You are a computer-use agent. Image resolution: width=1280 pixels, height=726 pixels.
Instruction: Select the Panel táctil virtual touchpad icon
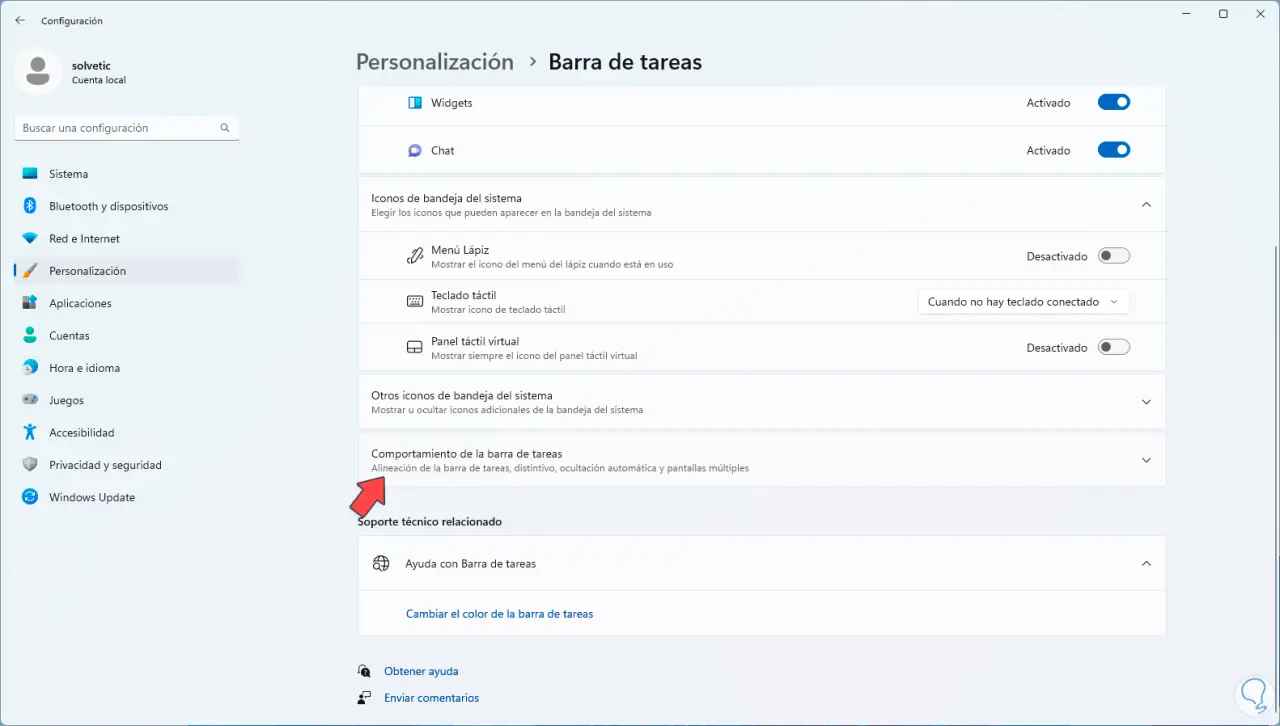point(414,347)
